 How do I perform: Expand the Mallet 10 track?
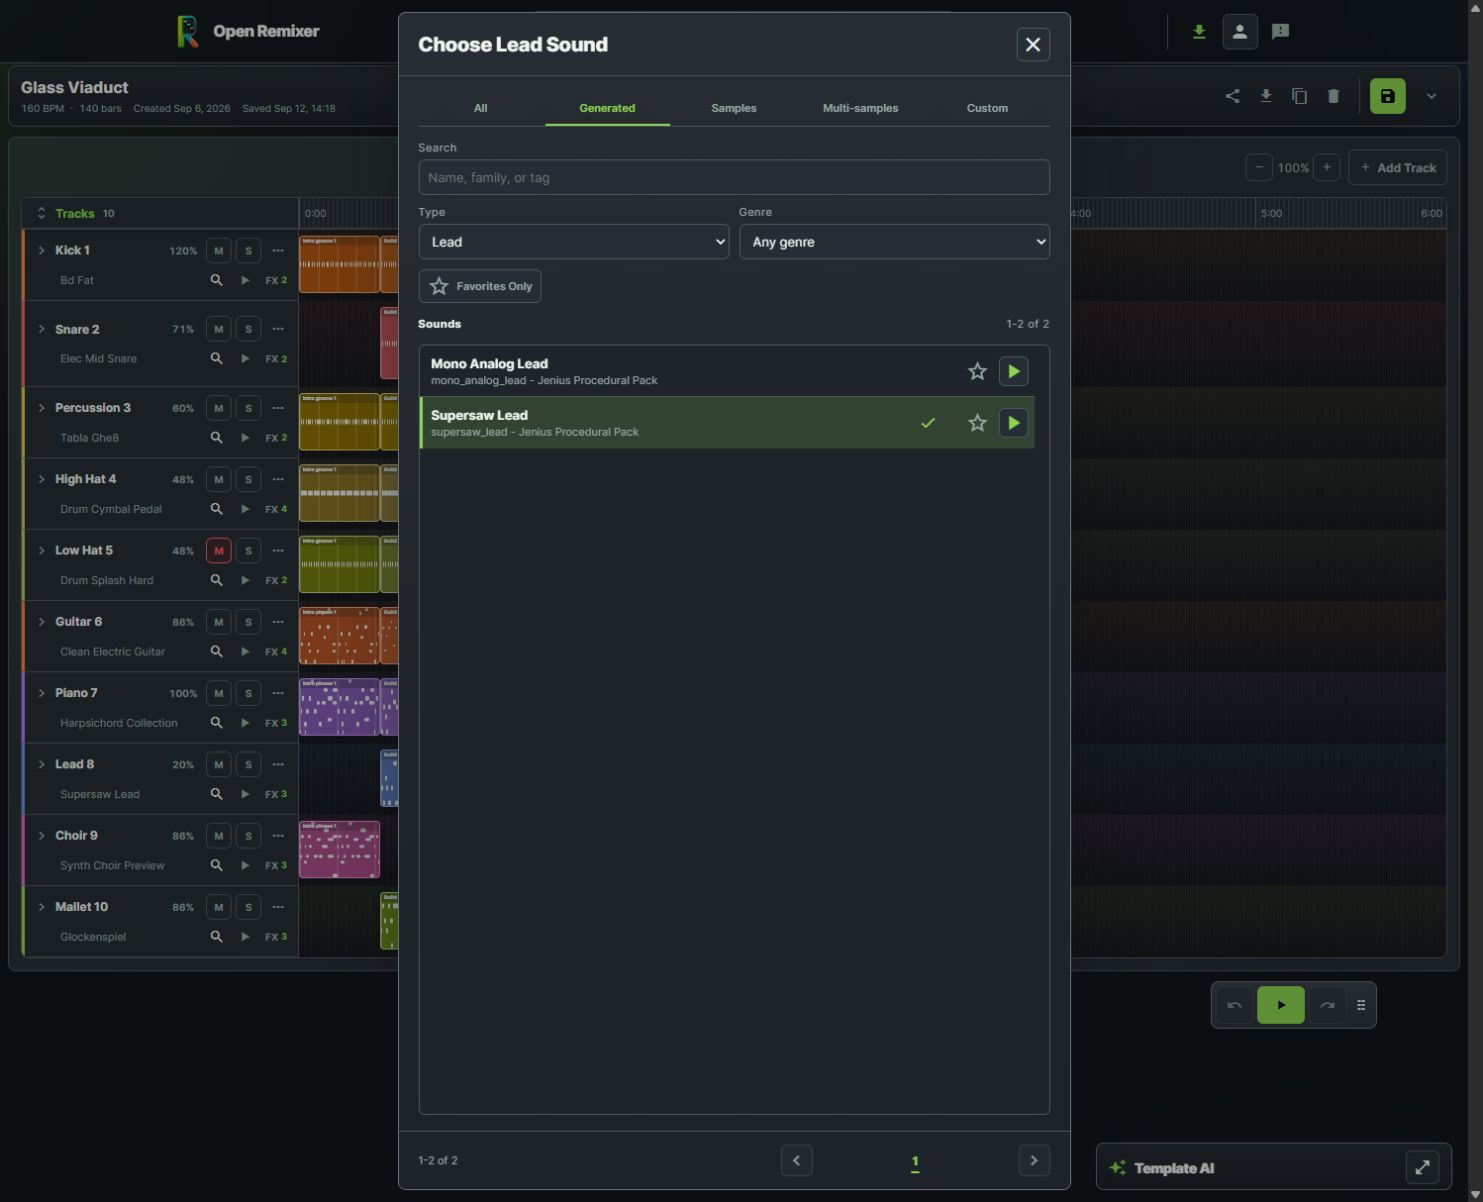[x=41, y=908]
